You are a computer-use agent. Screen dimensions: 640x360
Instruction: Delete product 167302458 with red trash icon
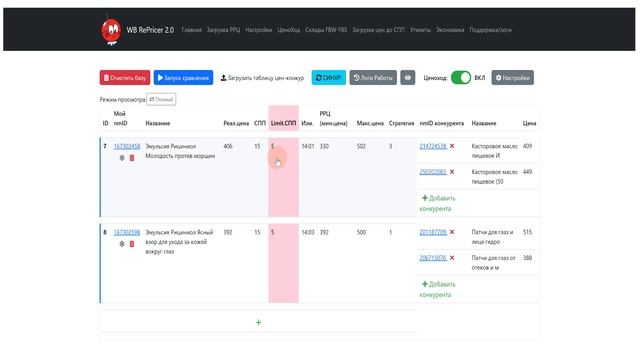tap(132, 158)
